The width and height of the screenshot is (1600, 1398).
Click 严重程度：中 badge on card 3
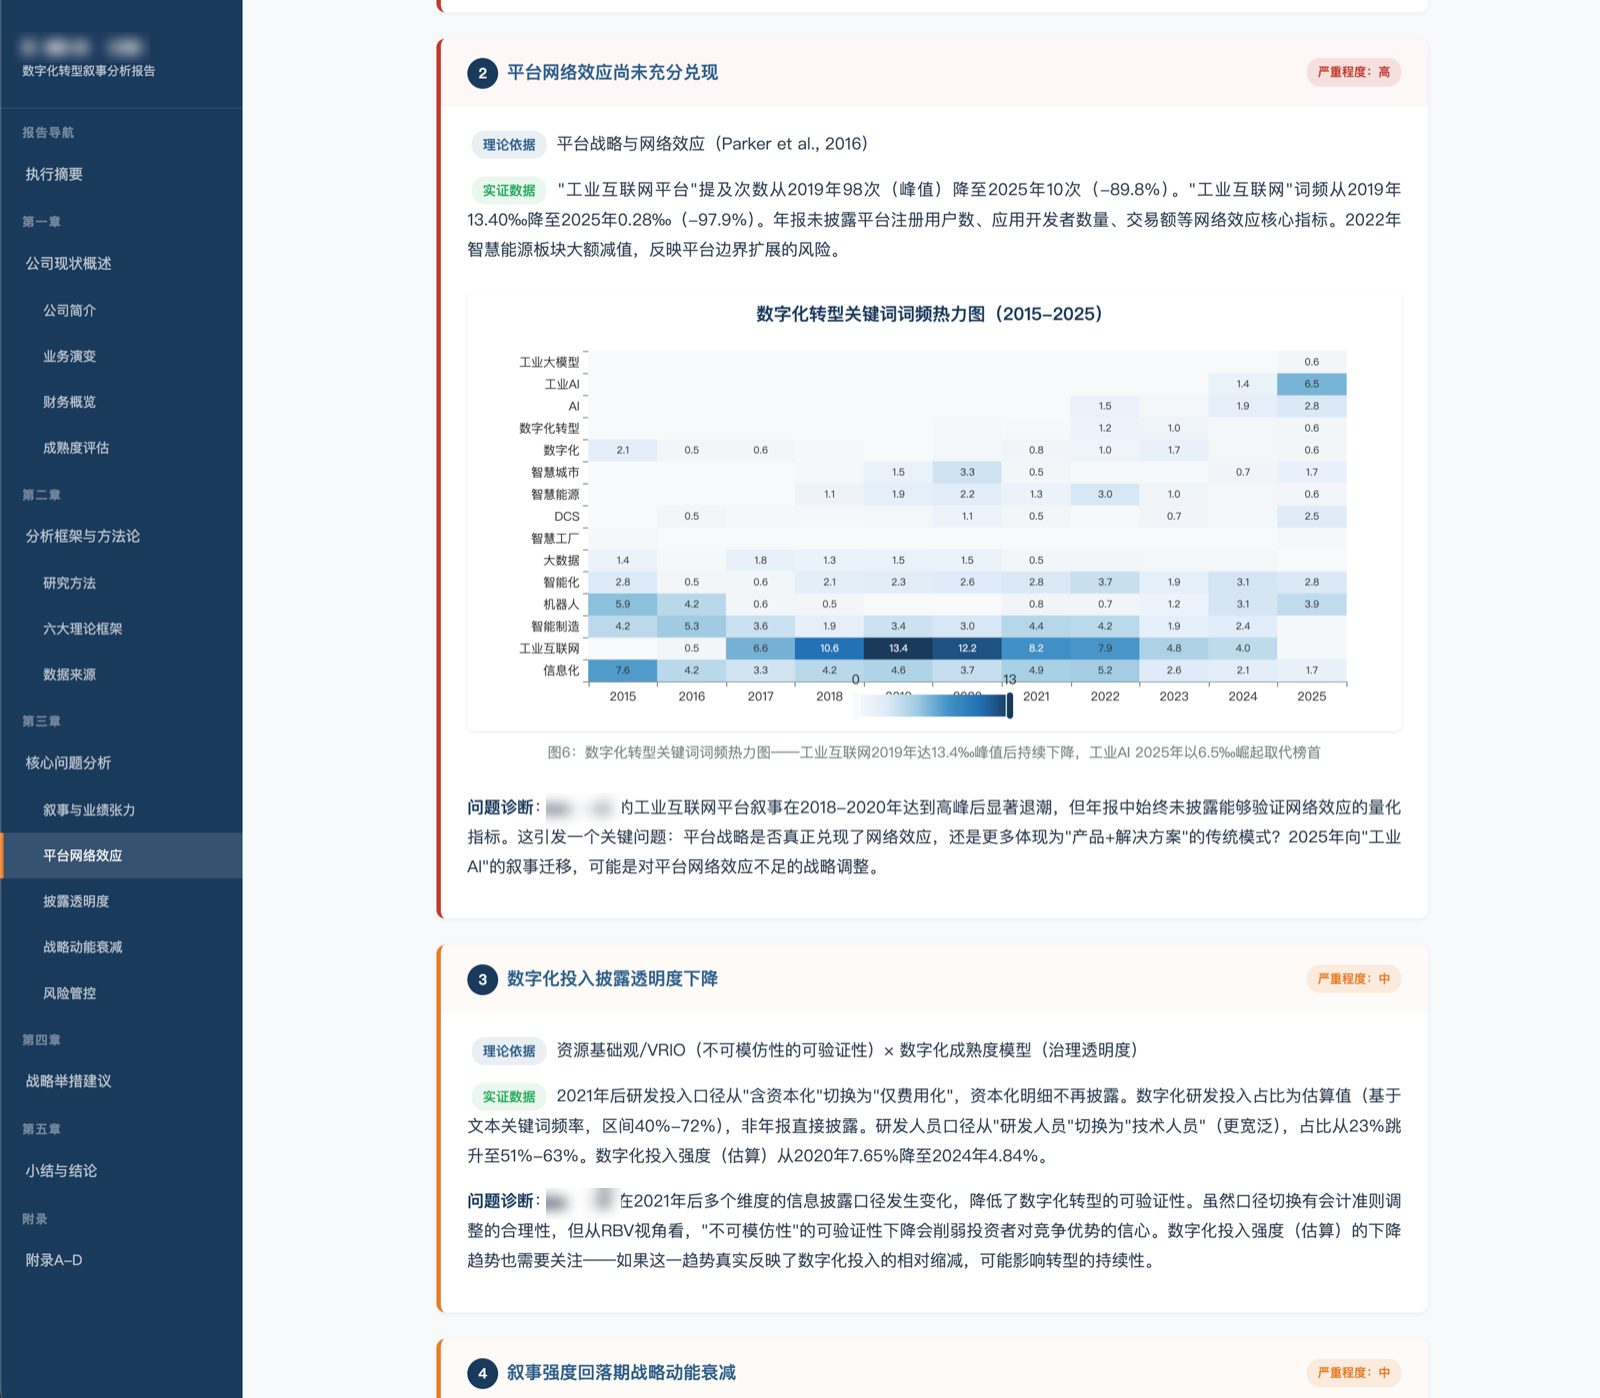[1353, 979]
